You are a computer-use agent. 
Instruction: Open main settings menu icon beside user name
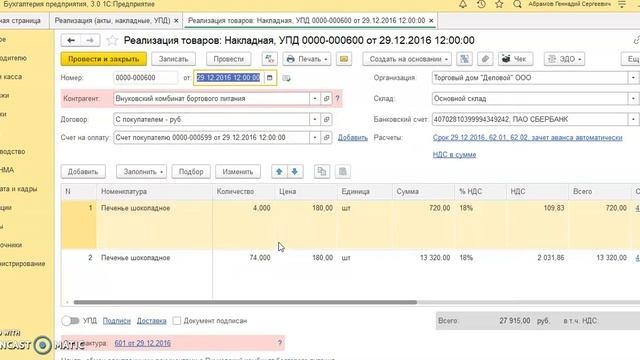click(x=622, y=4)
